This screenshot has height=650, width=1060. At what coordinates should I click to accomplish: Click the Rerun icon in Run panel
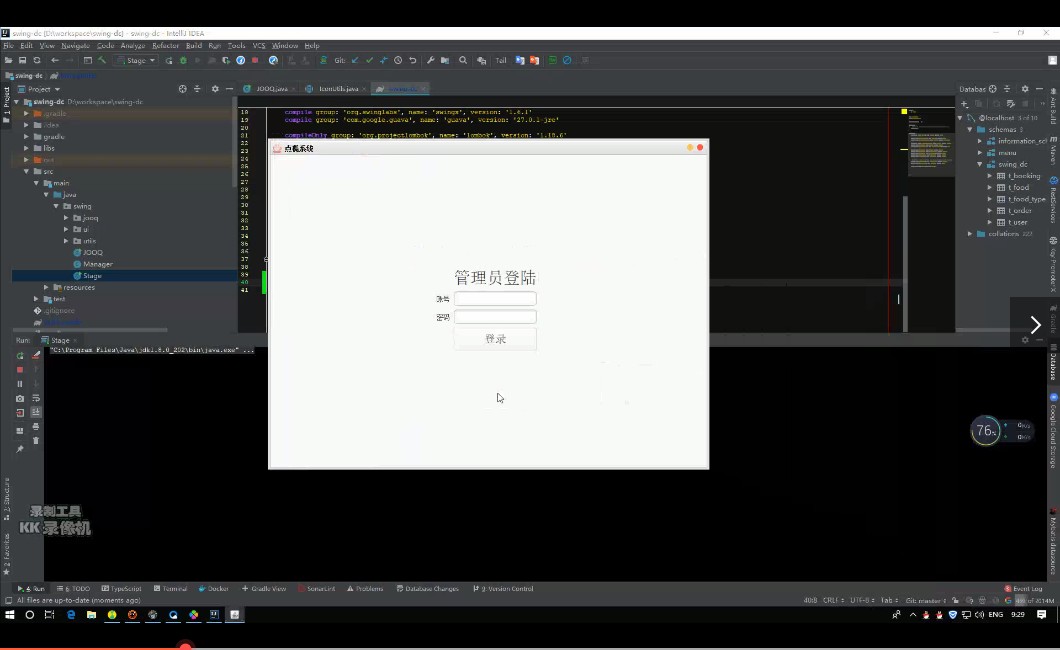pos(20,355)
